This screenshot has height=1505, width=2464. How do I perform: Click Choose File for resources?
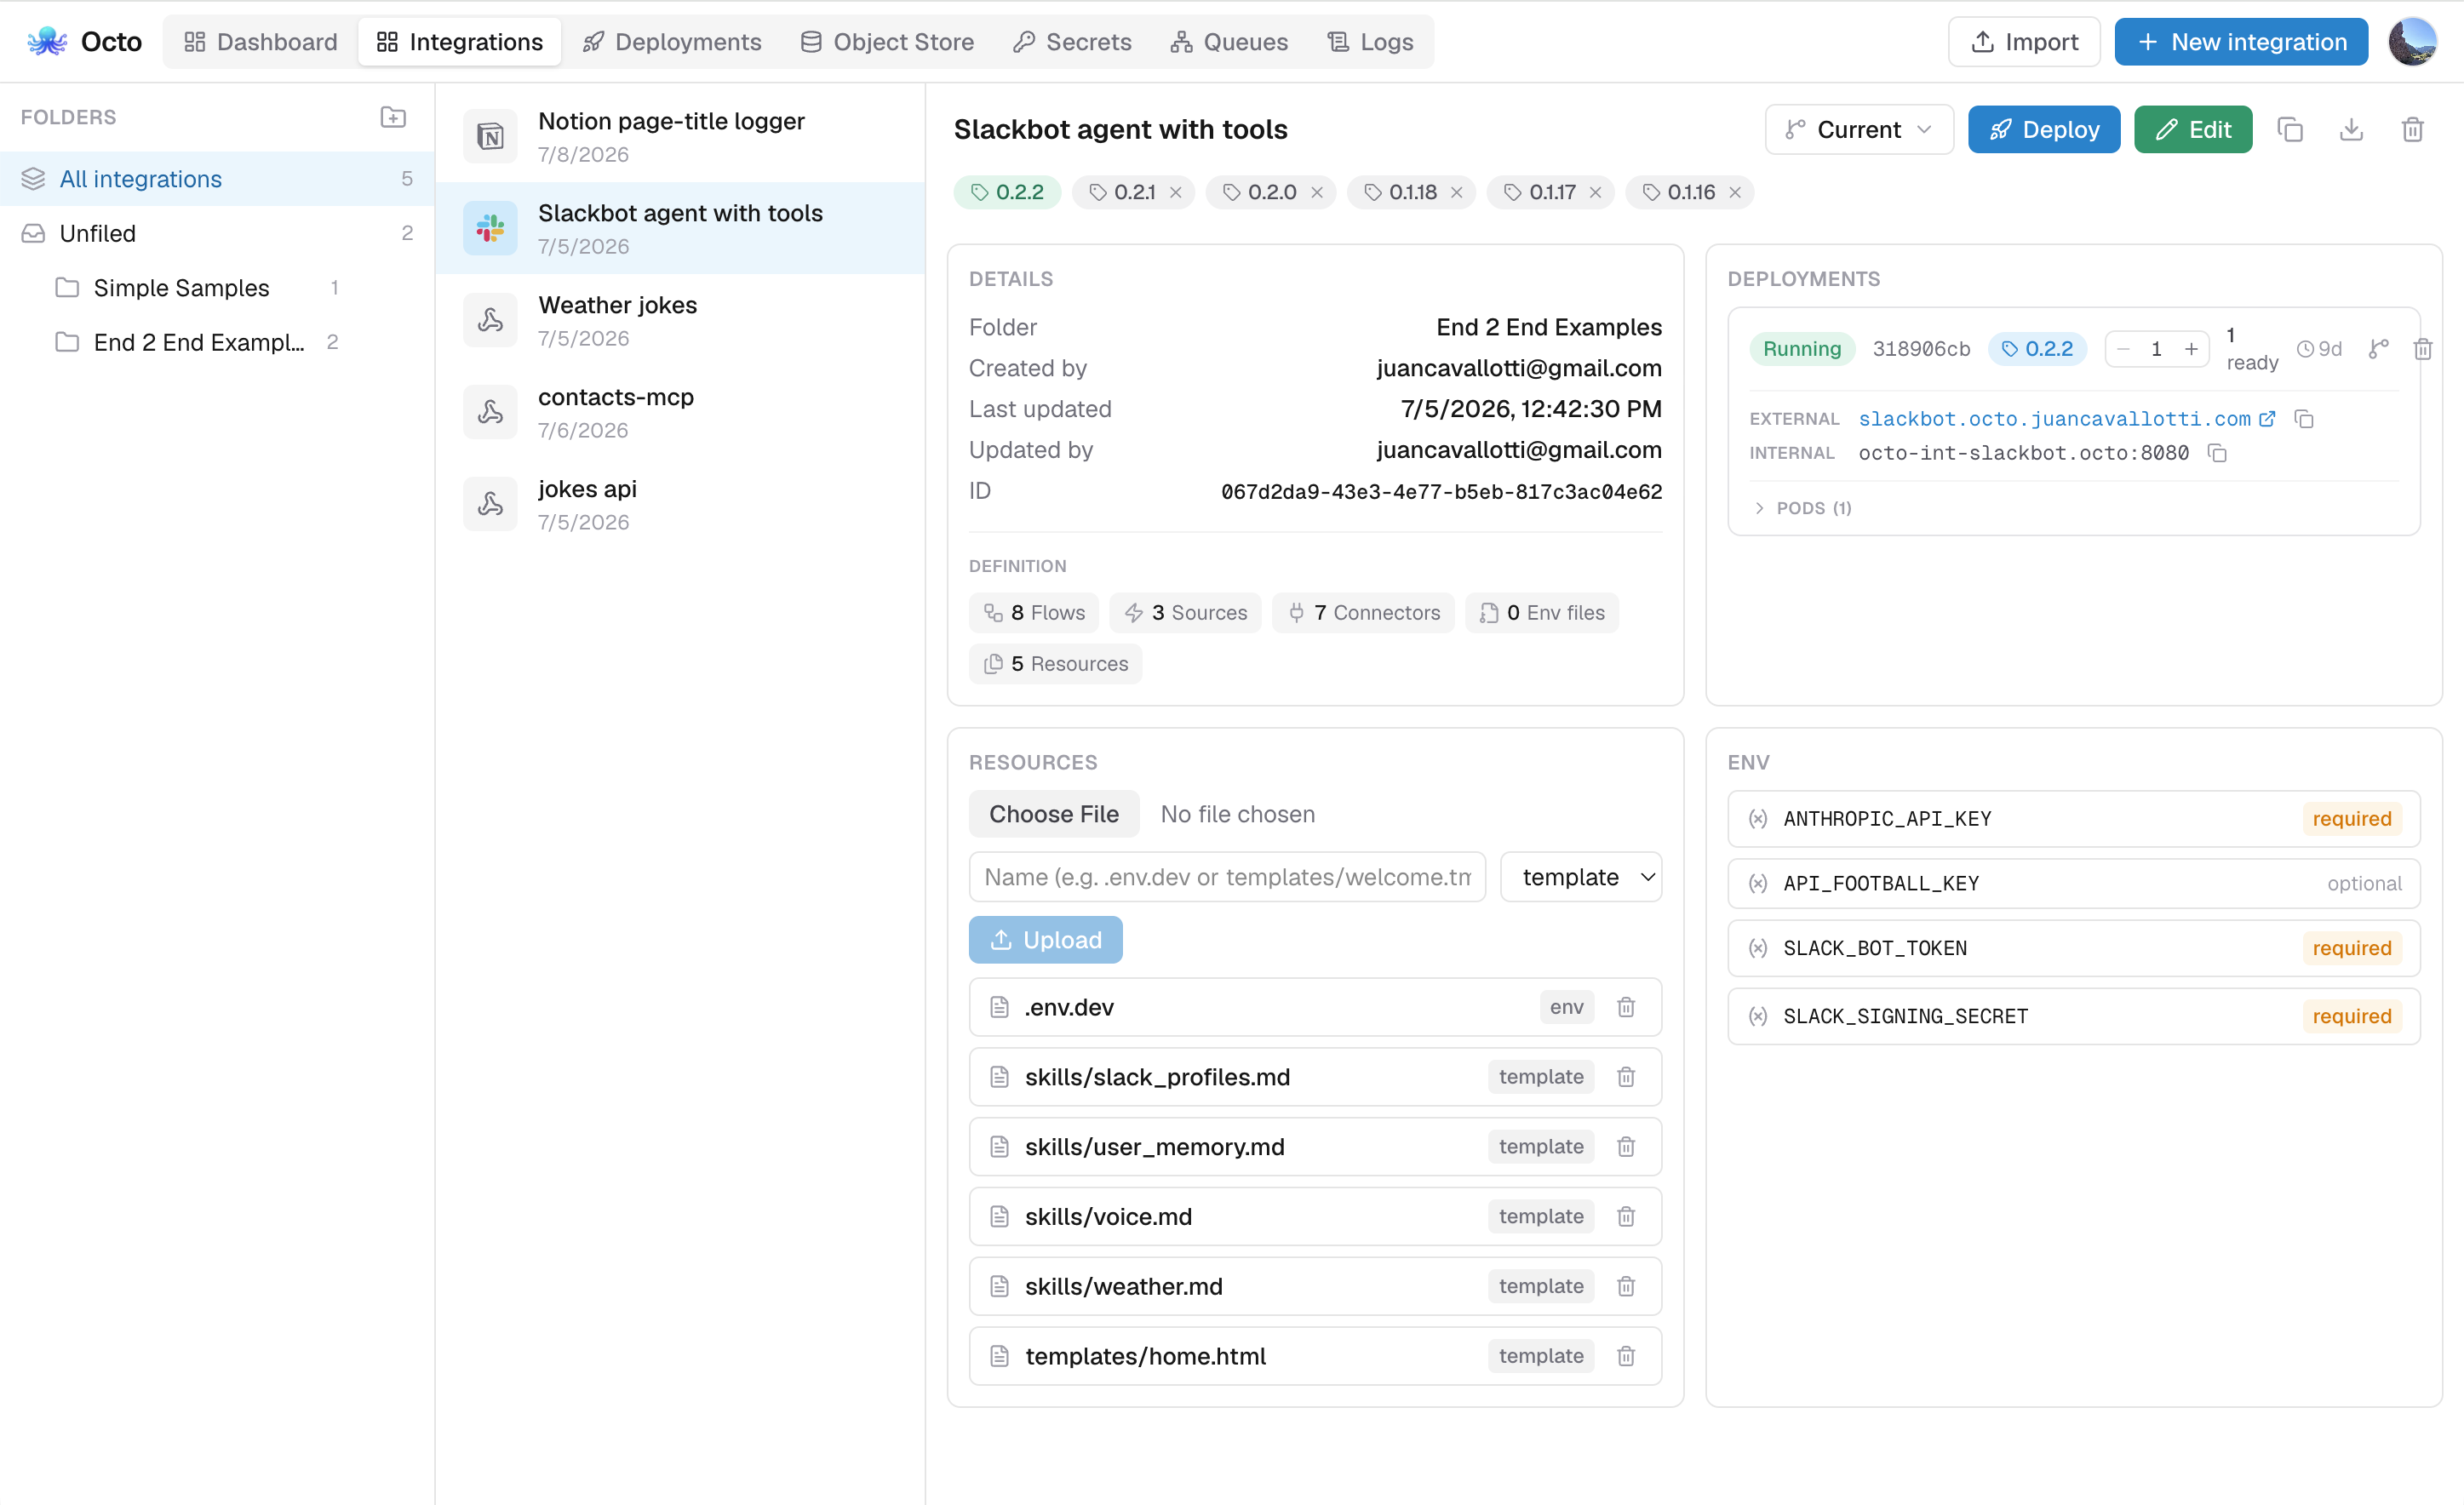click(x=1054, y=814)
